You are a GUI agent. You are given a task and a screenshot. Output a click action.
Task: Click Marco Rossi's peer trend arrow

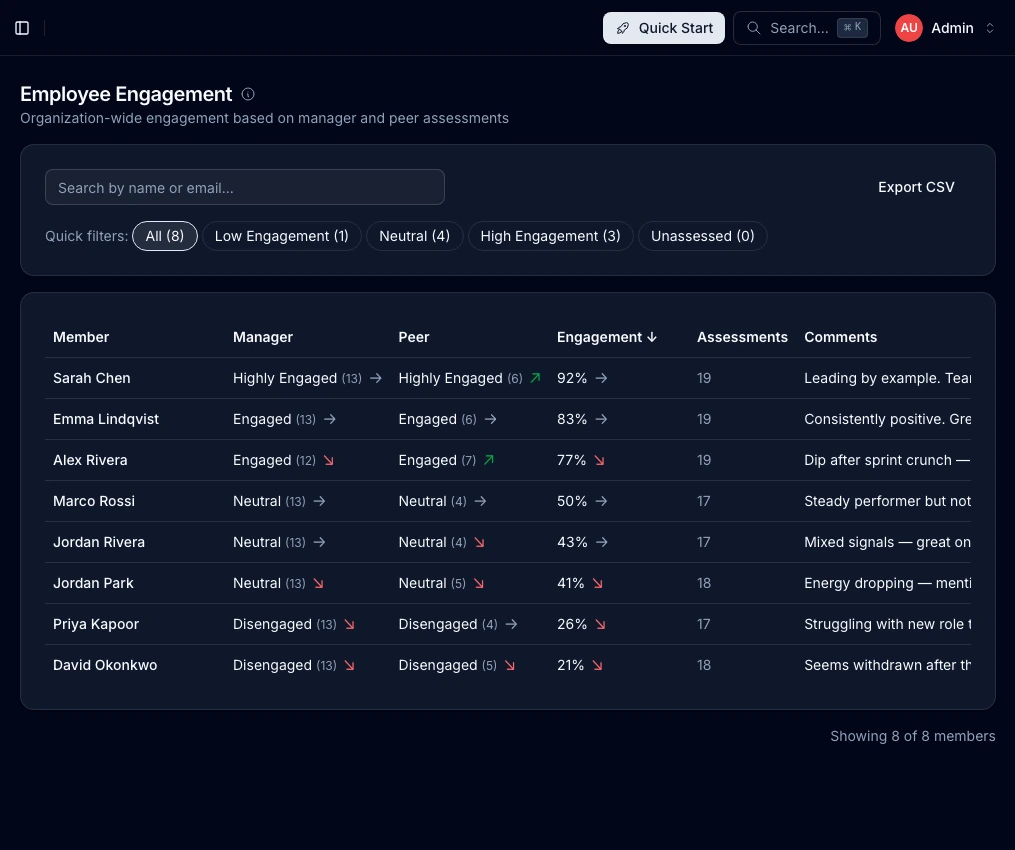[480, 501]
